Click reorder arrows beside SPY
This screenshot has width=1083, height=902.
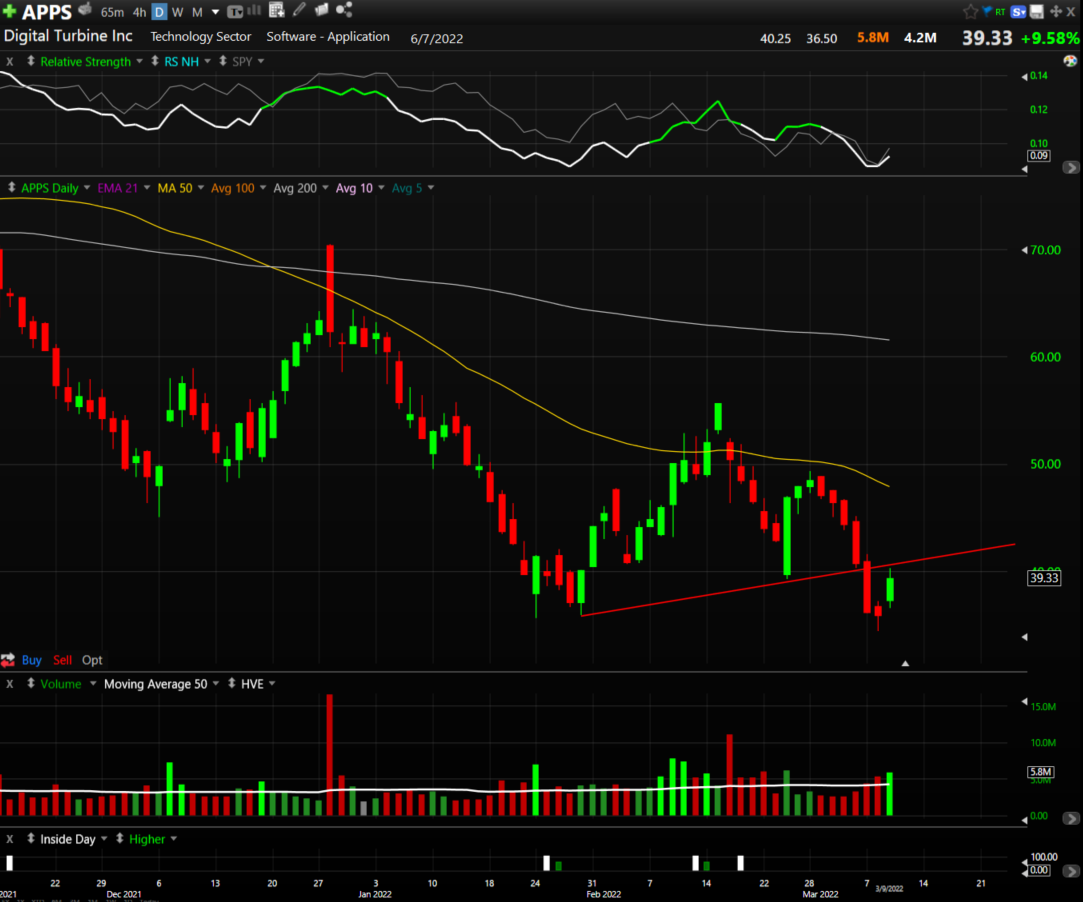pos(223,61)
